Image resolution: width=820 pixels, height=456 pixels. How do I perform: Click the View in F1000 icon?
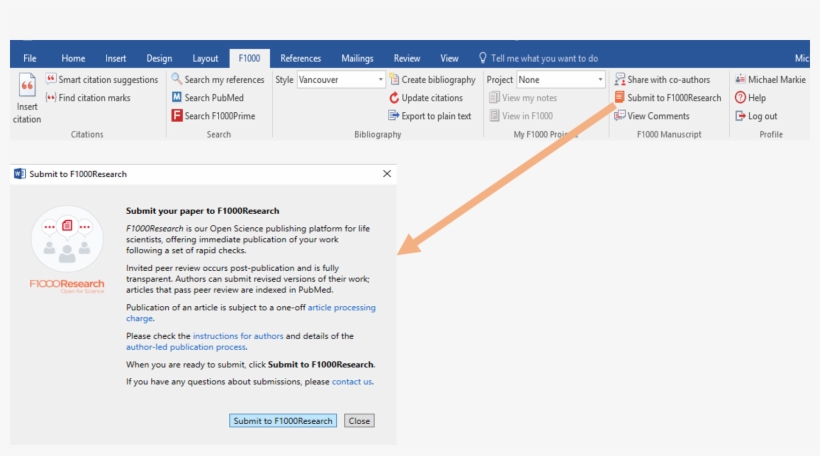pos(494,116)
